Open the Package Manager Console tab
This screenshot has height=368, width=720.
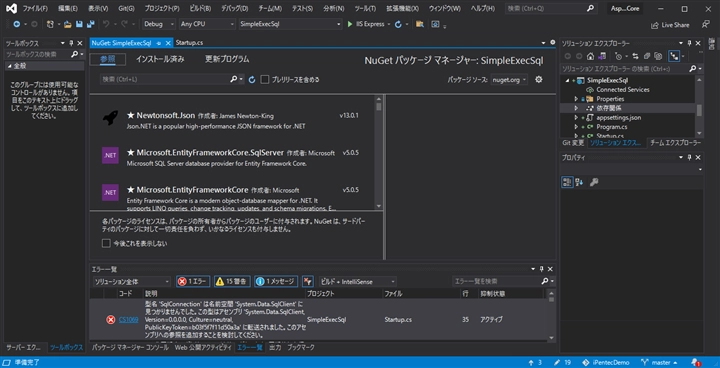tap(130, 347)
